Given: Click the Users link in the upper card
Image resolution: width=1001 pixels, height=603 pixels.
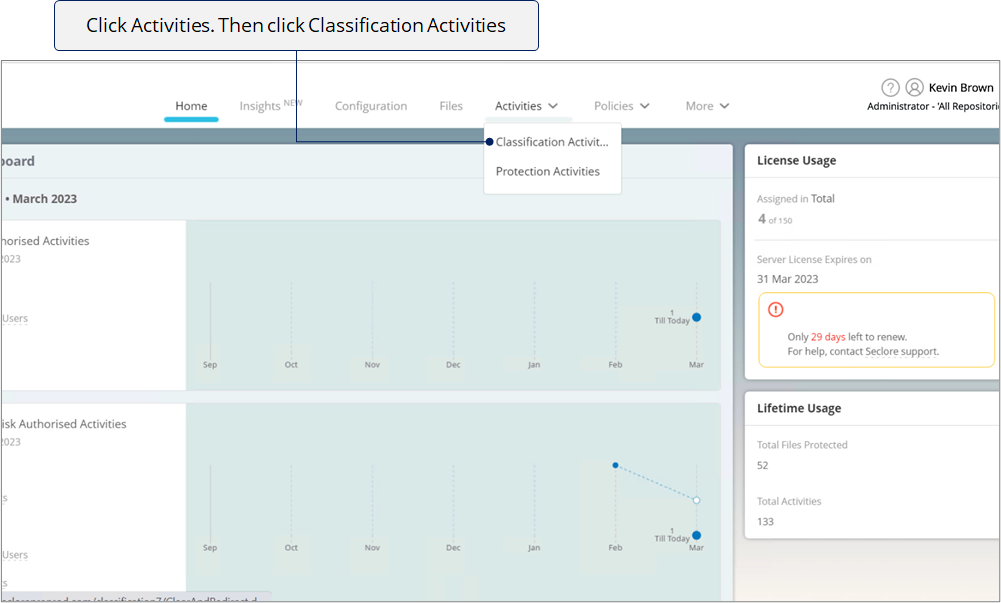Looking at the screenshot, I should (15, 318).
